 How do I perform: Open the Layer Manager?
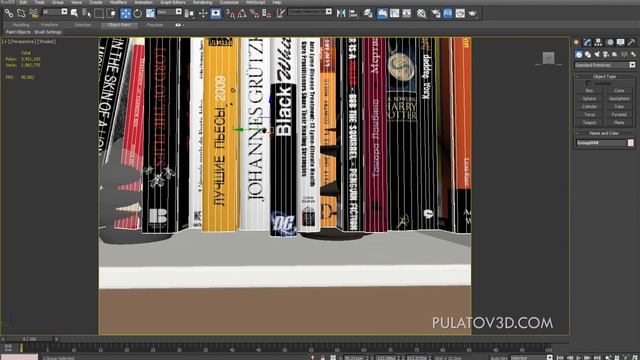click(x=368, y=13)
